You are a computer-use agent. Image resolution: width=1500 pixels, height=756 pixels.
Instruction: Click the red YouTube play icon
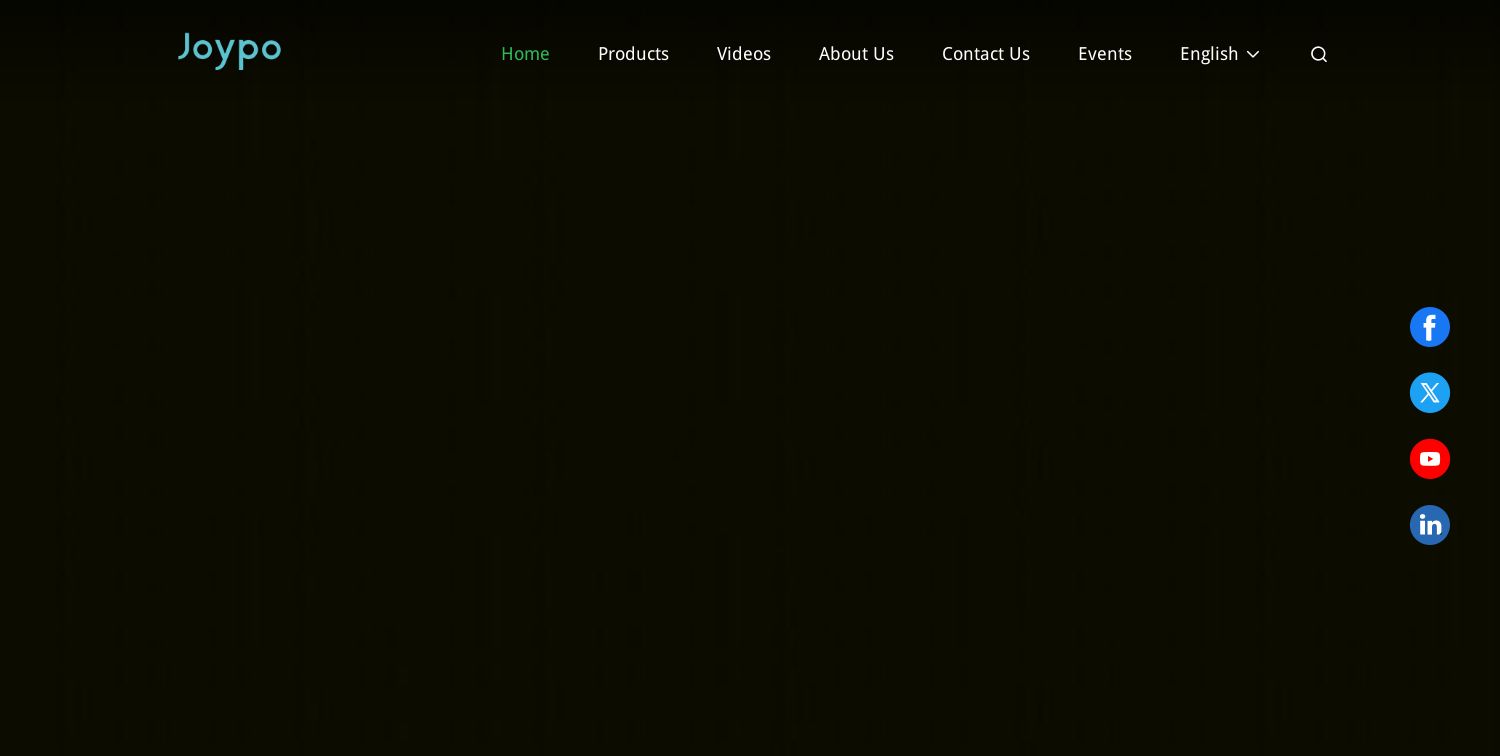point(1430,459)
